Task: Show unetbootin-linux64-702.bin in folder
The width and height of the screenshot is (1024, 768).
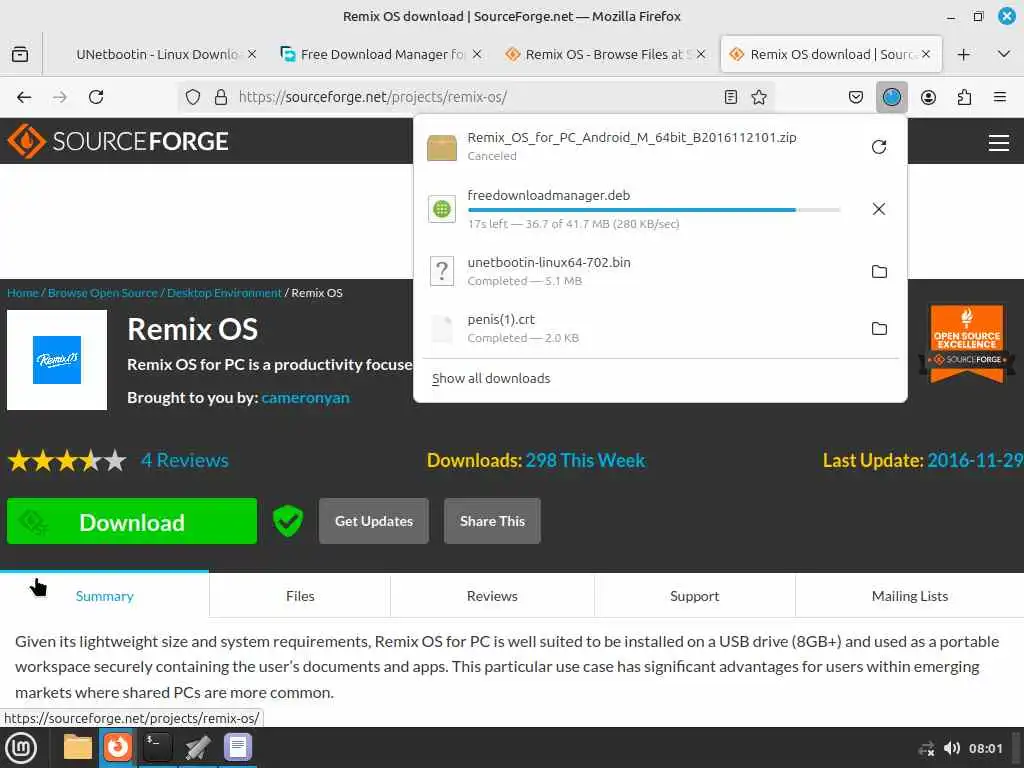Action: [879, 271]
